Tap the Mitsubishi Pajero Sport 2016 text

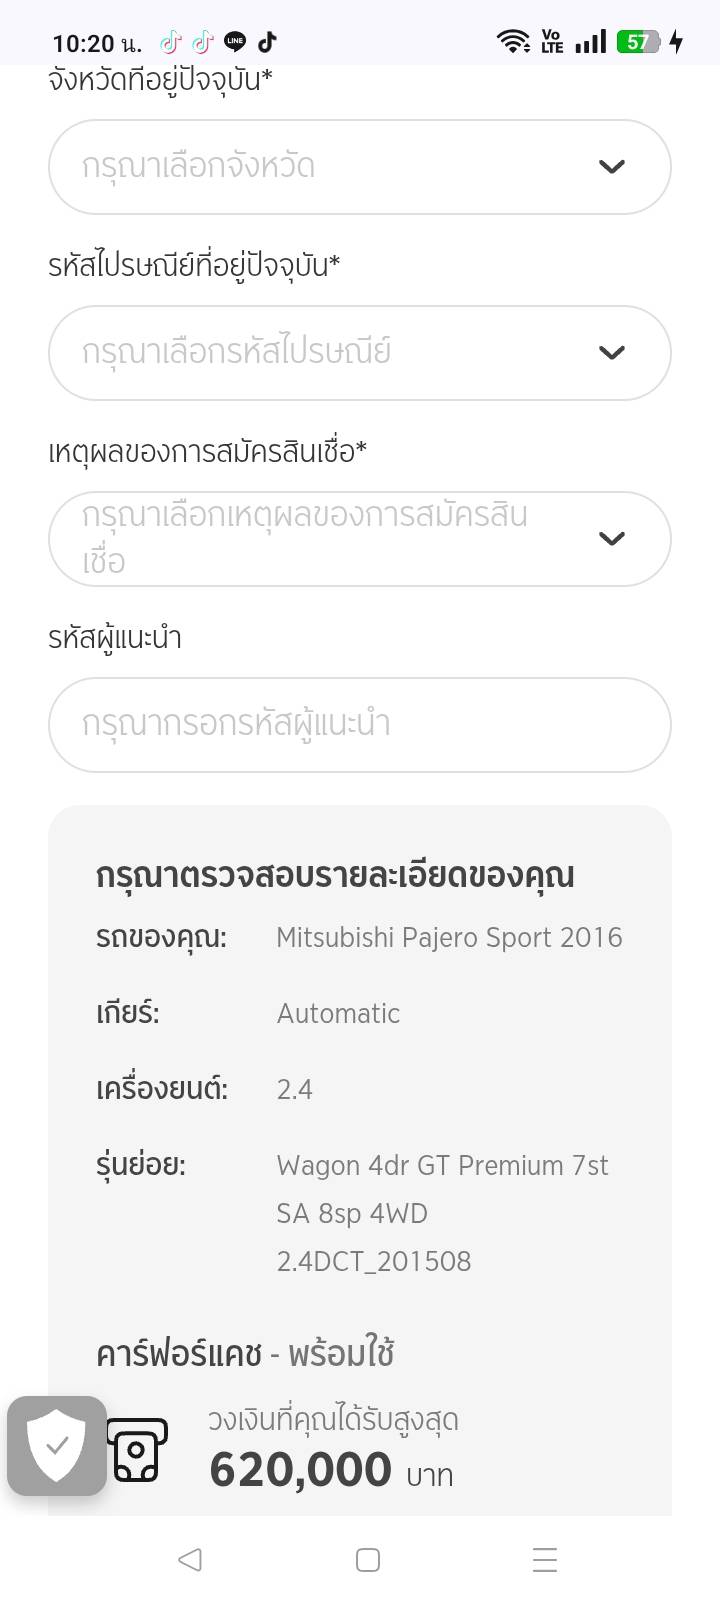(x=449, y=938)
